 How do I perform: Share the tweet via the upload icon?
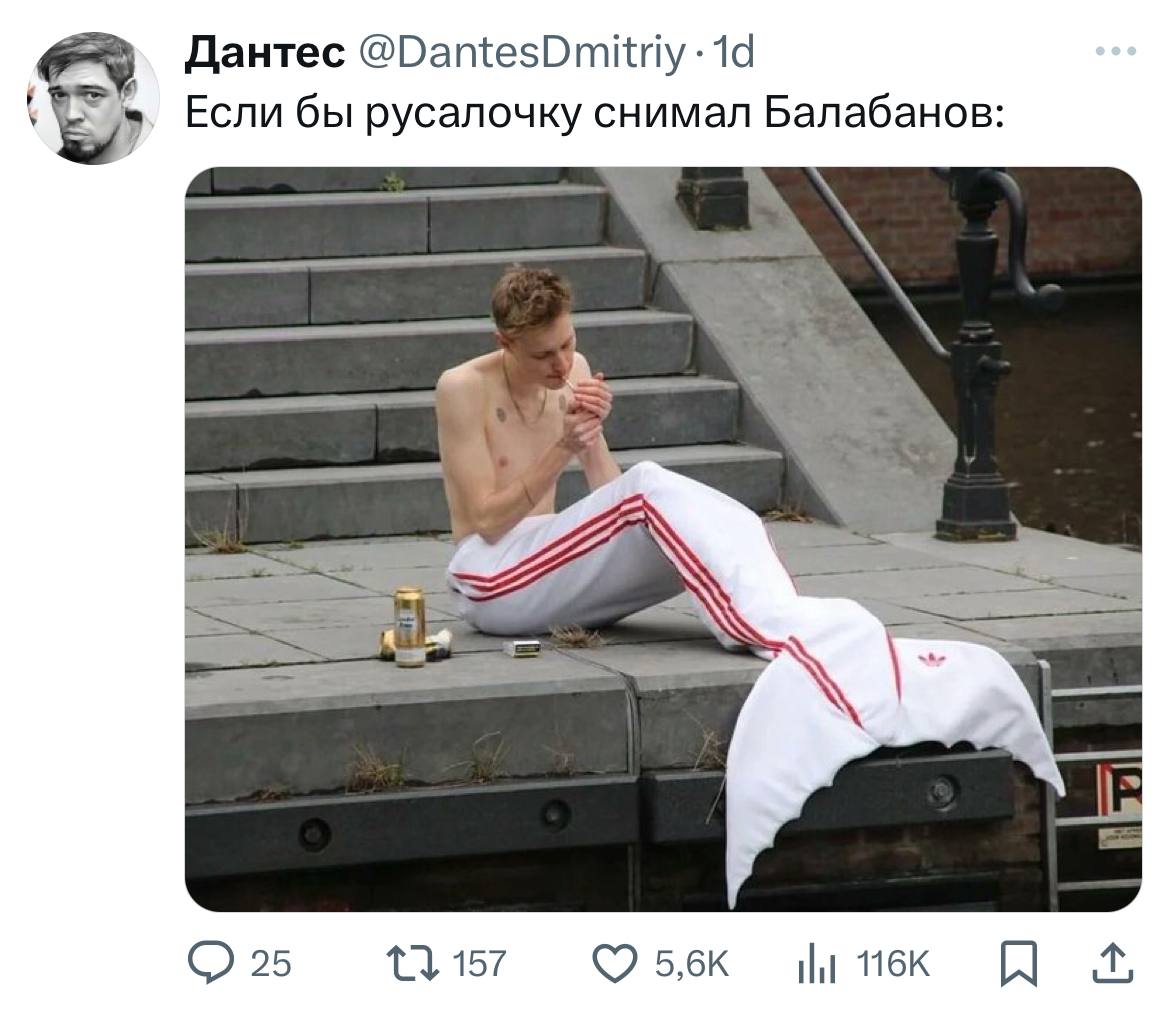[1113, 963]
